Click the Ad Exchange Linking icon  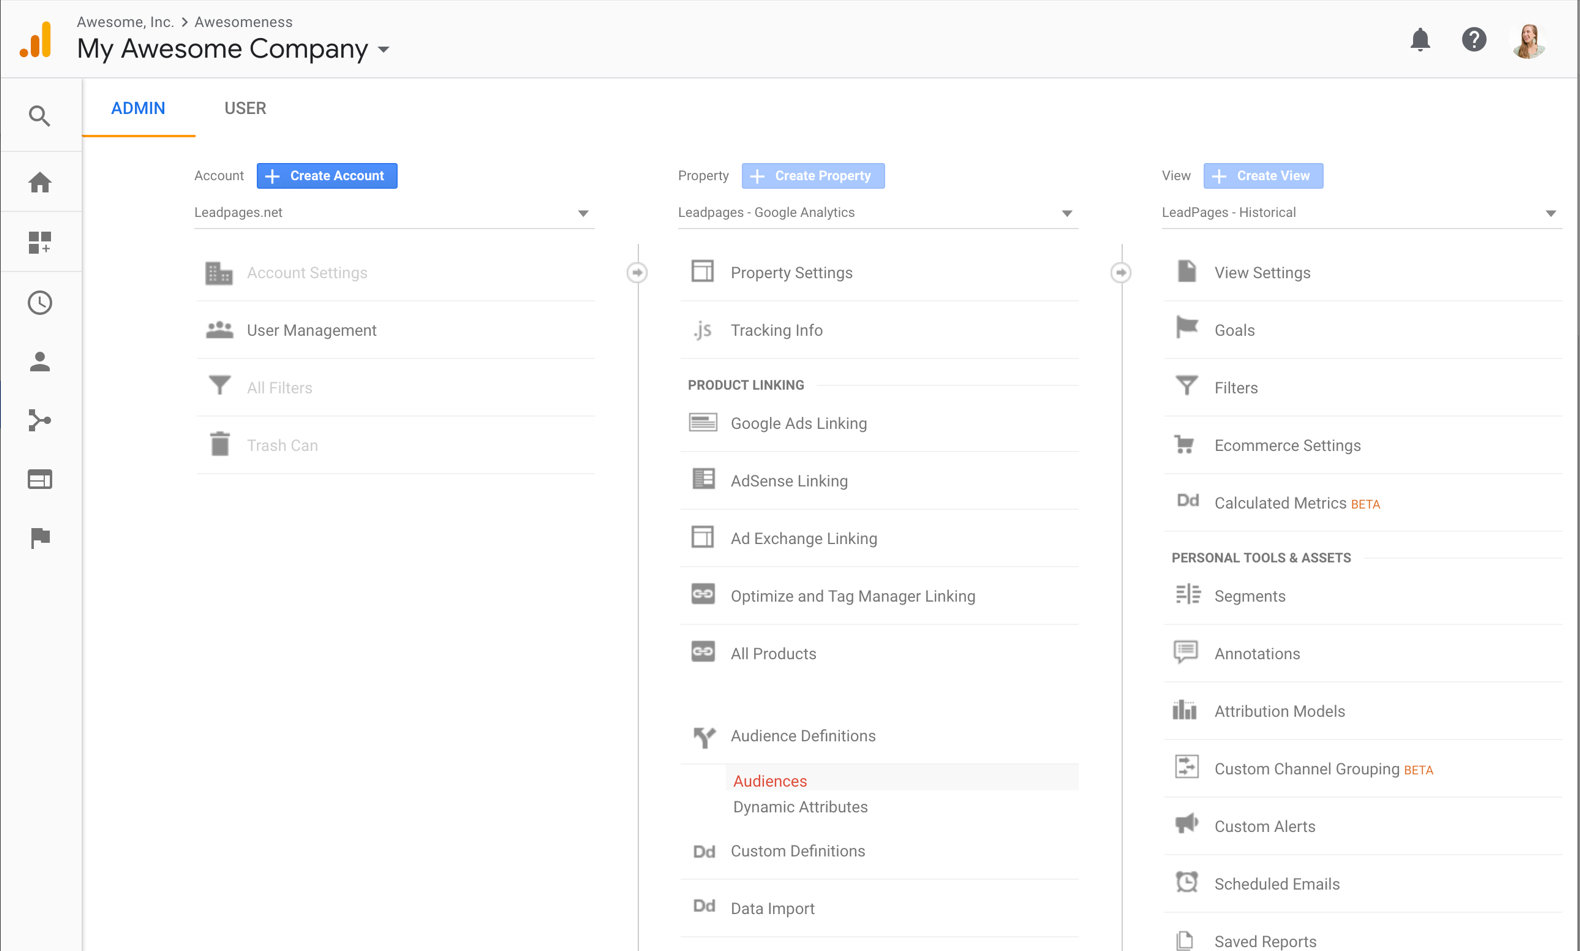703,537
